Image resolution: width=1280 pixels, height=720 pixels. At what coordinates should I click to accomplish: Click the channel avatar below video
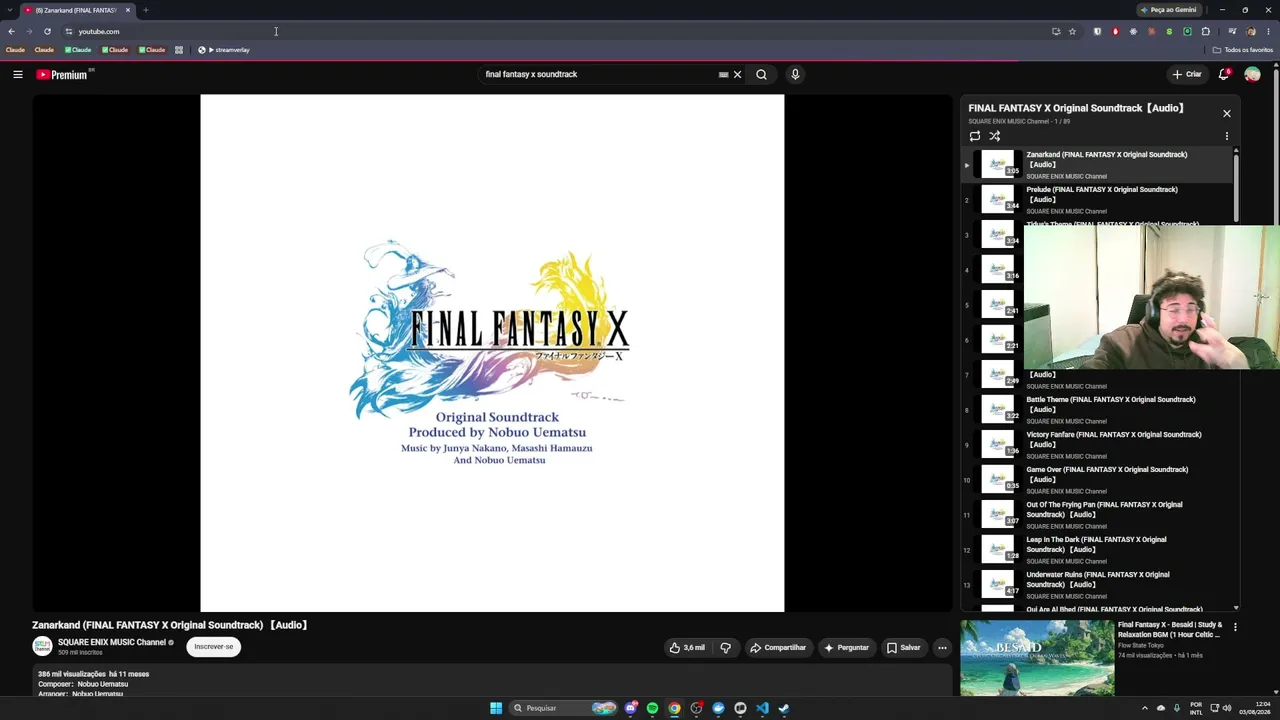click(x=42, y=647)
